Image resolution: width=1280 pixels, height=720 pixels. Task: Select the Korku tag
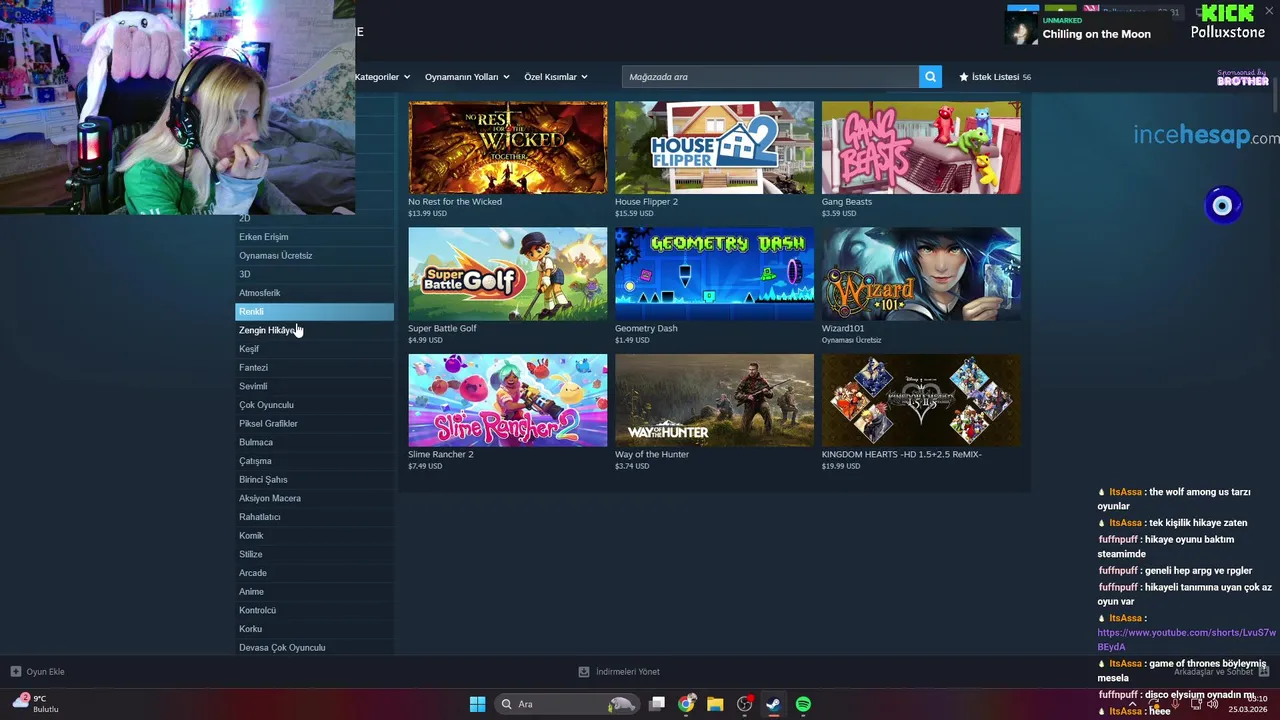[x=314, y=629]
